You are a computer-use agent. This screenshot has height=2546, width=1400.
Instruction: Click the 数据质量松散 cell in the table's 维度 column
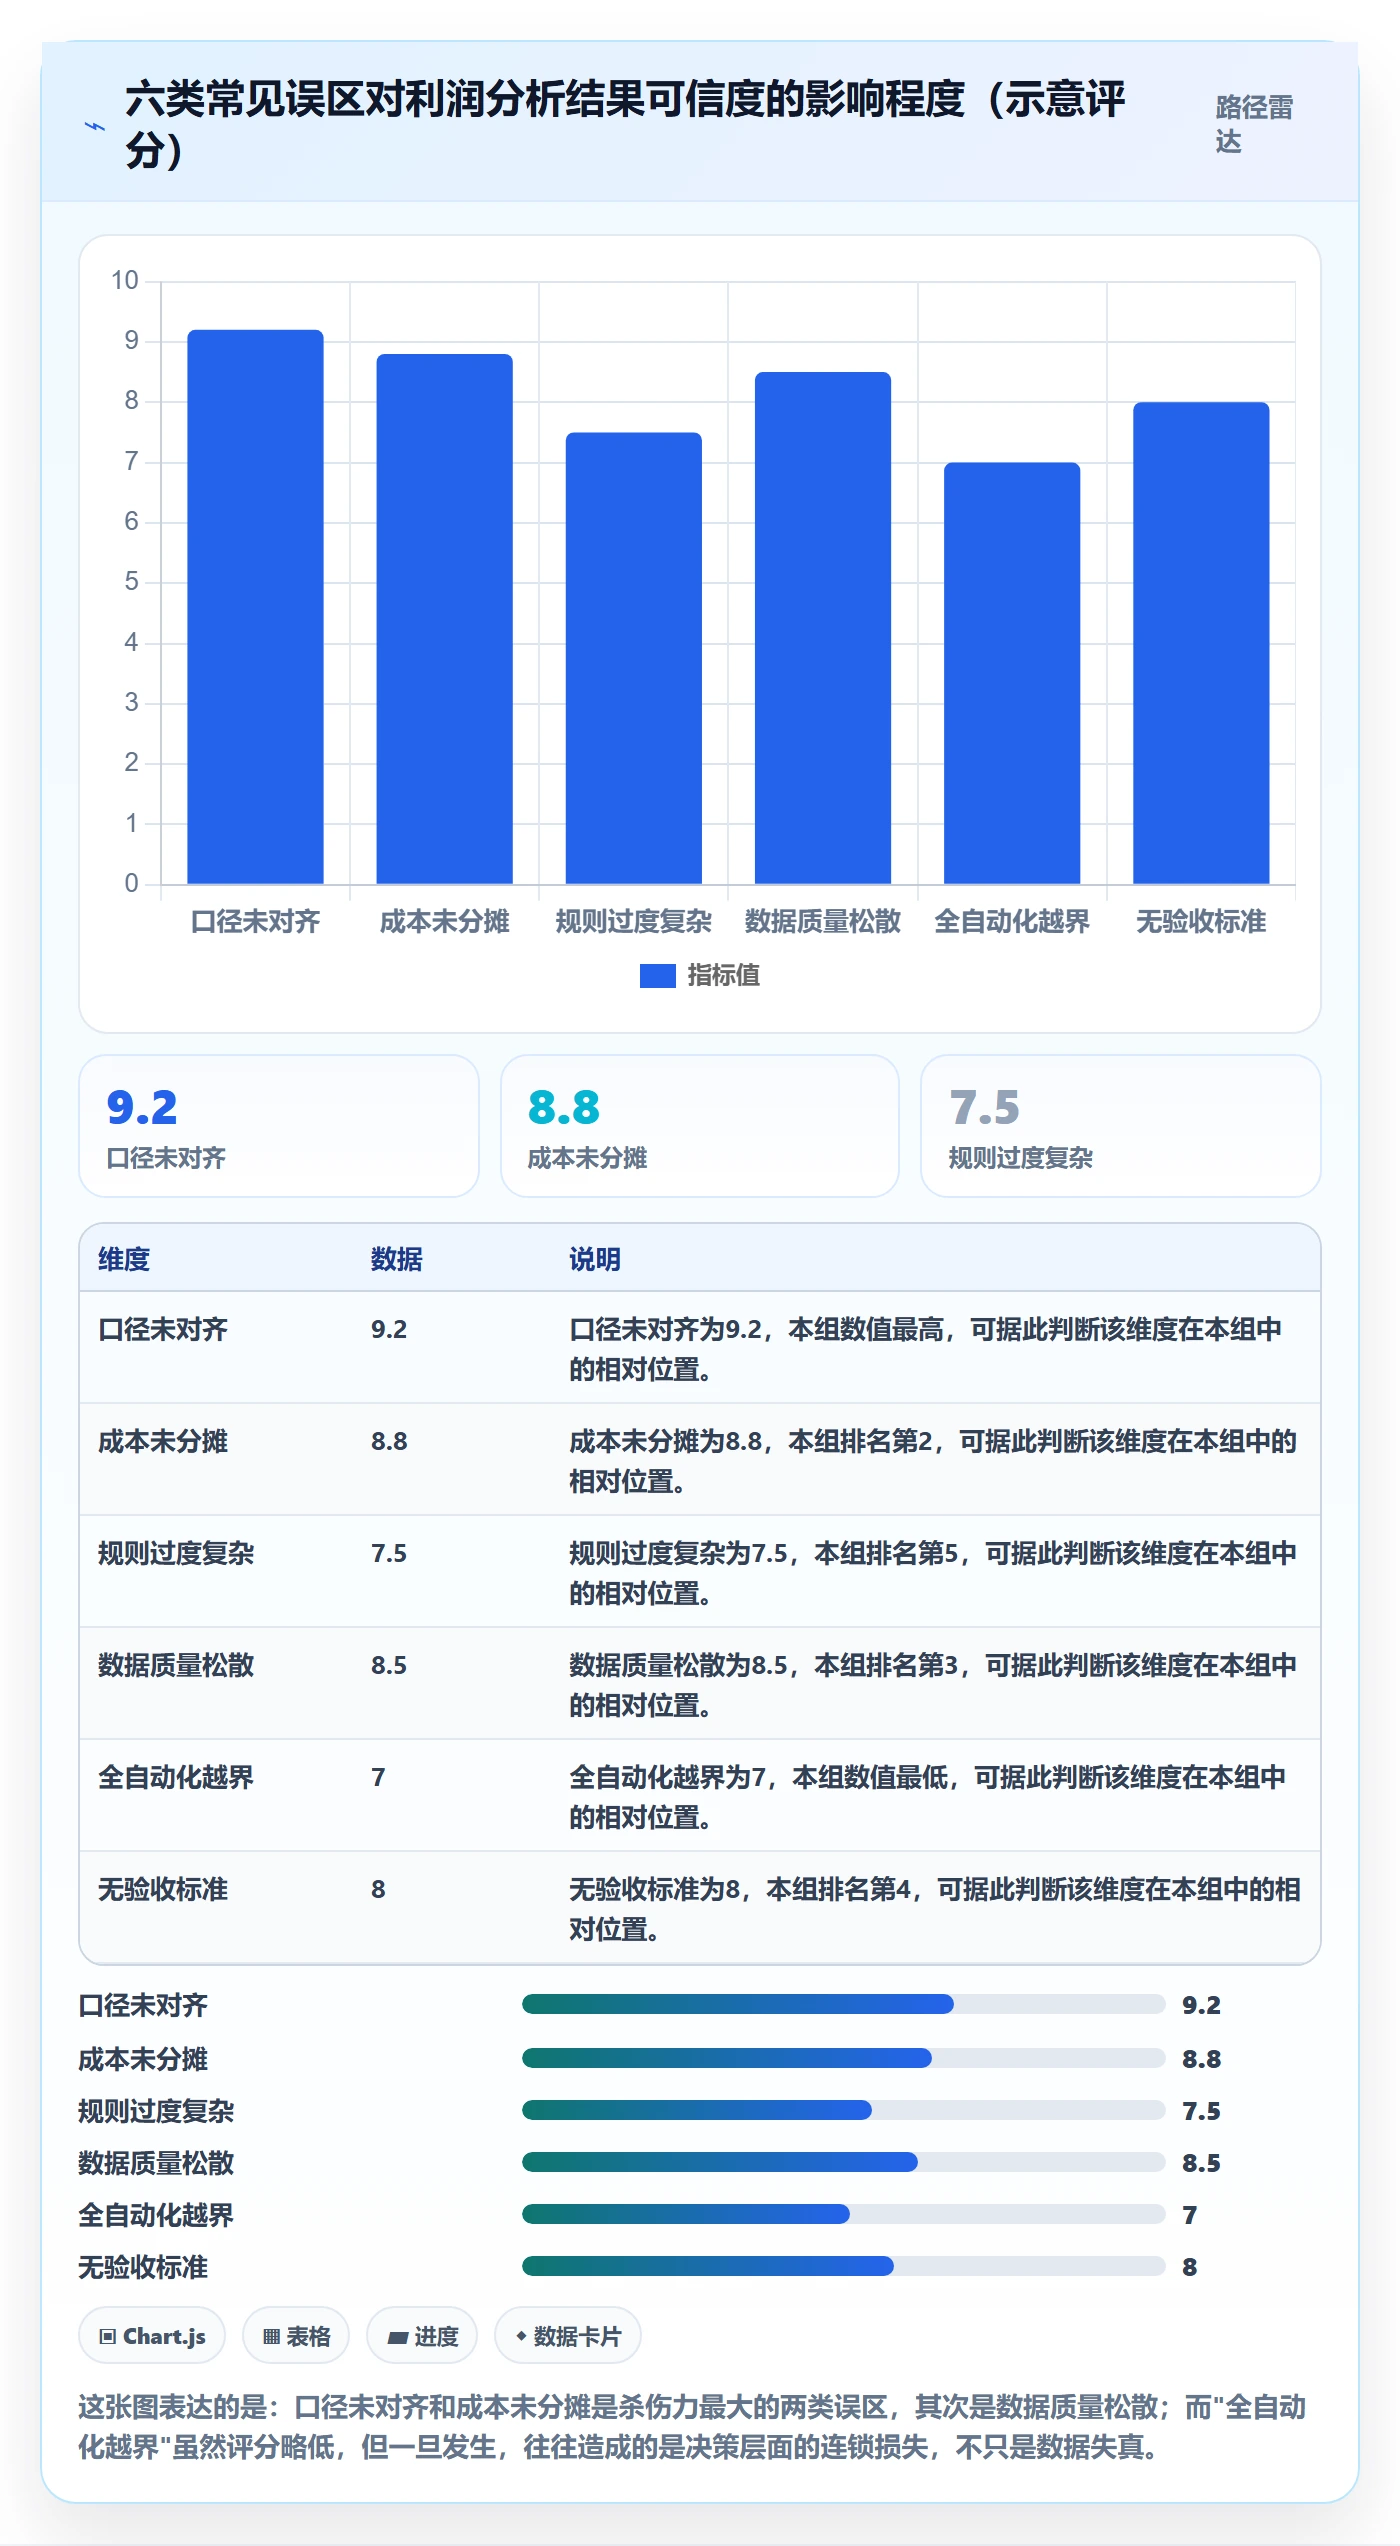[x=176, y=1665]
